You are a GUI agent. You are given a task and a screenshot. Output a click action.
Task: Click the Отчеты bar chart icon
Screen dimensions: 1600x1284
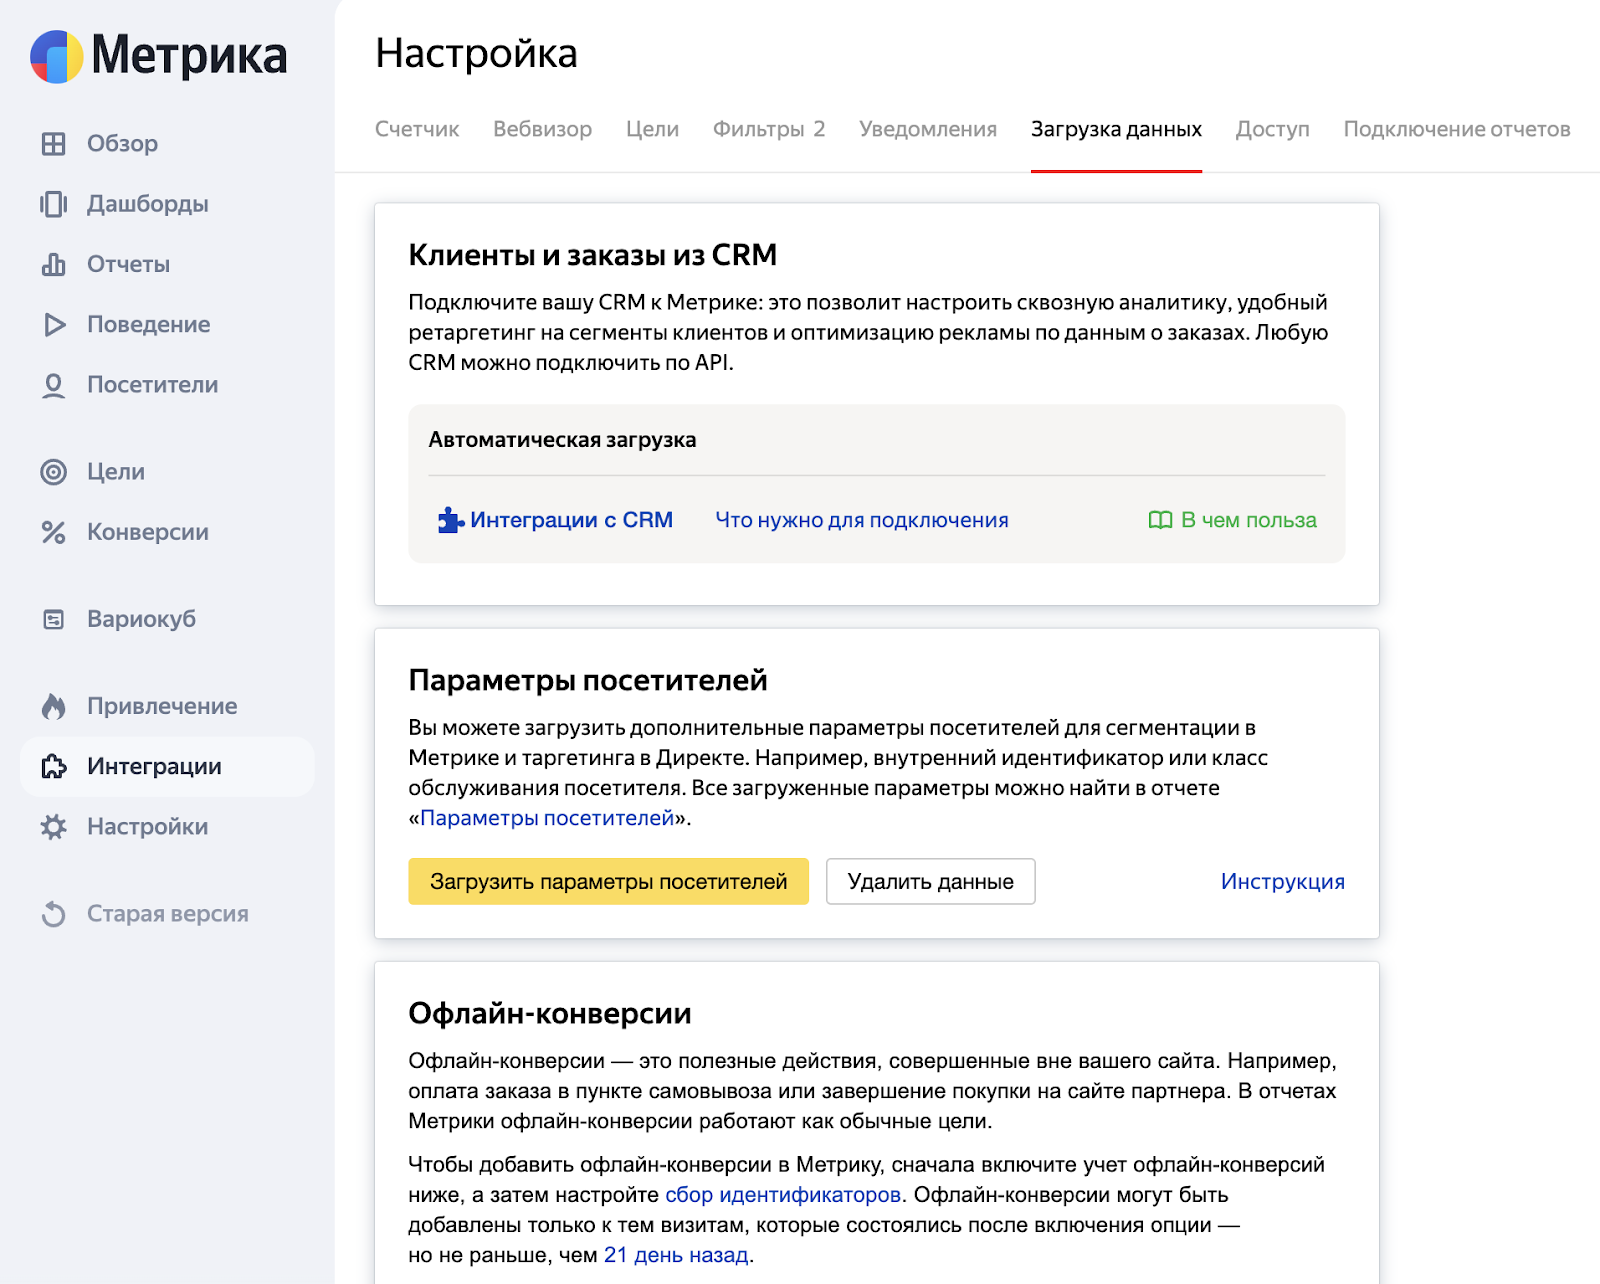(x=53, y=264)
